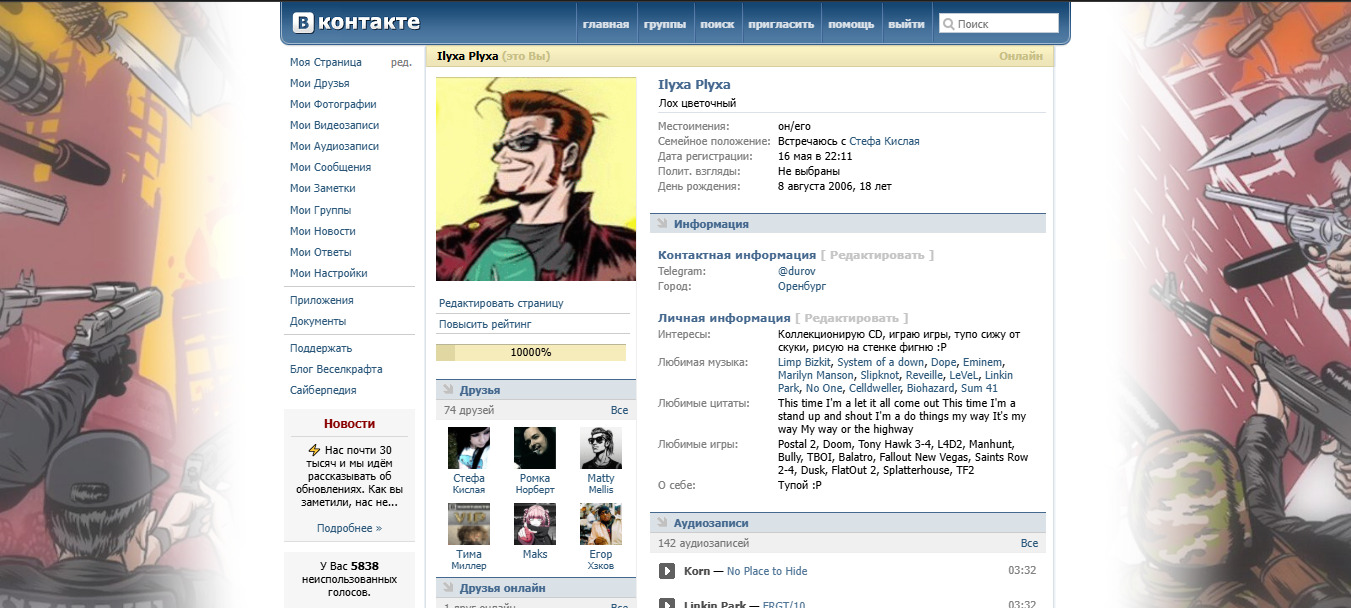Open the main profile picture
Screen dimensions: 1351x608
click(x=536, y=180)
